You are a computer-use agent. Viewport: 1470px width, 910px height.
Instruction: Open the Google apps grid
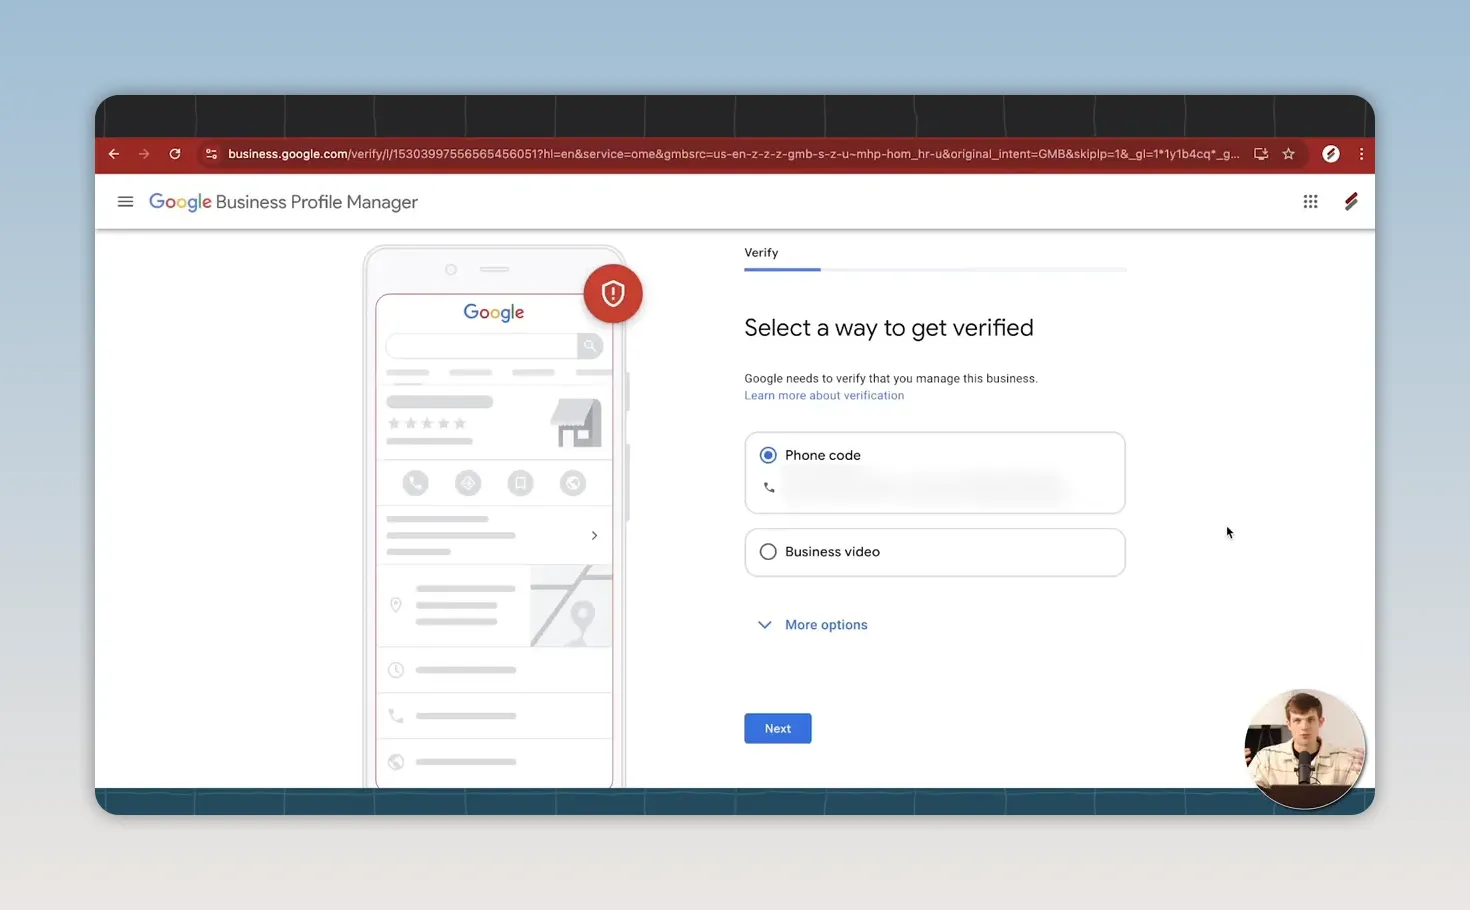pos(1310,202)
